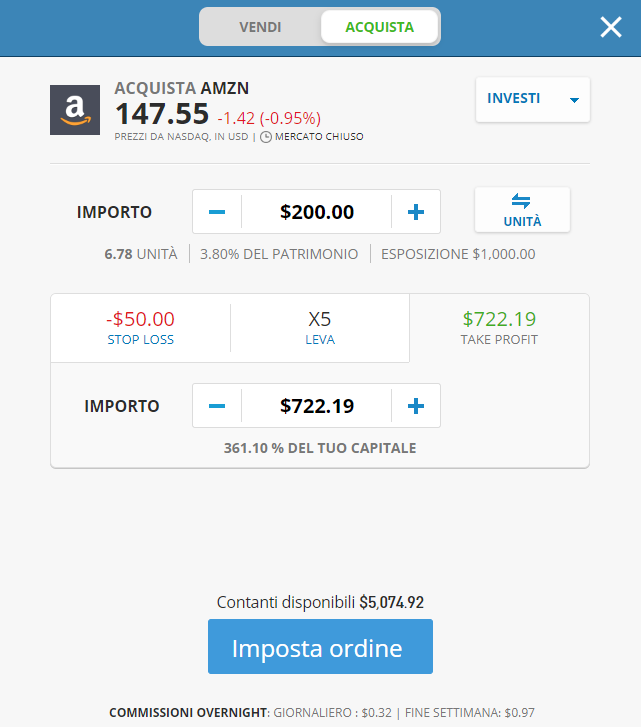Close the order dialog with the X icon

pyautogui.click(x=611, y=27)
